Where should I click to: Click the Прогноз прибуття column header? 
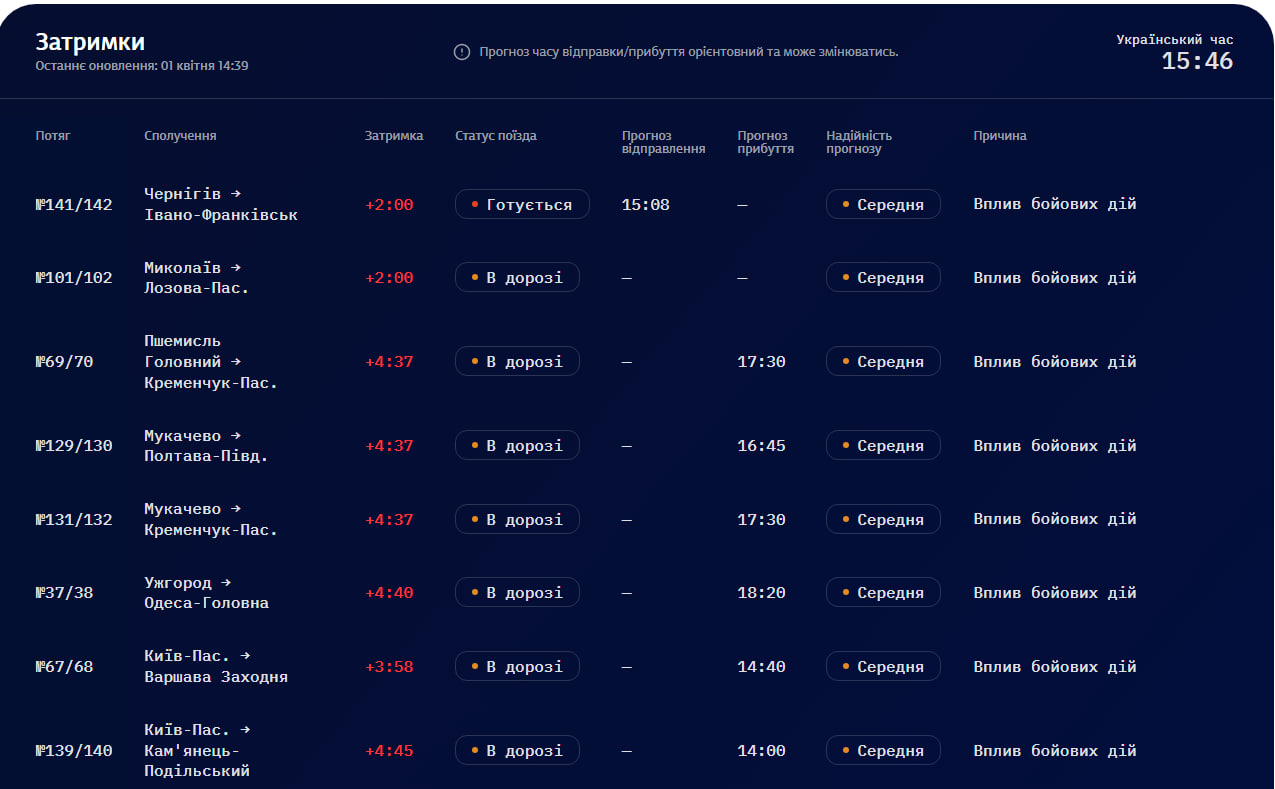tap(766, 142)
